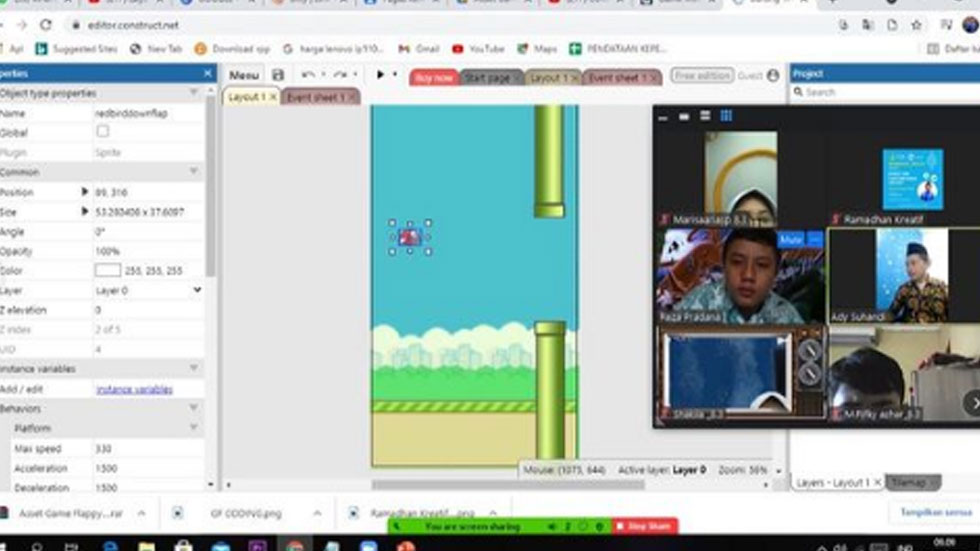This screenshot has width=980, height=551.
Task: Close the Properties panel
Action: pyautogui.click(x=208, y=73)
